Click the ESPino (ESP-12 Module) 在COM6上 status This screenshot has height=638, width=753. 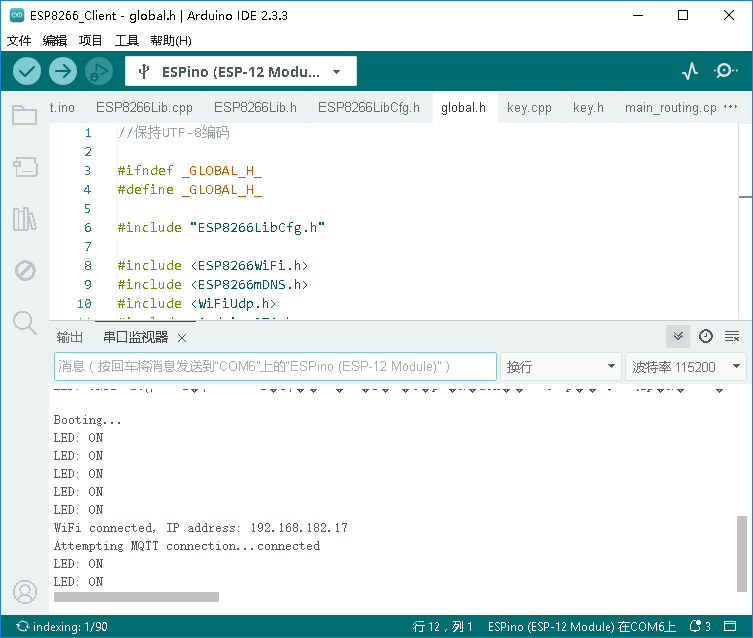pyautogui.click(x=582, y=626)
